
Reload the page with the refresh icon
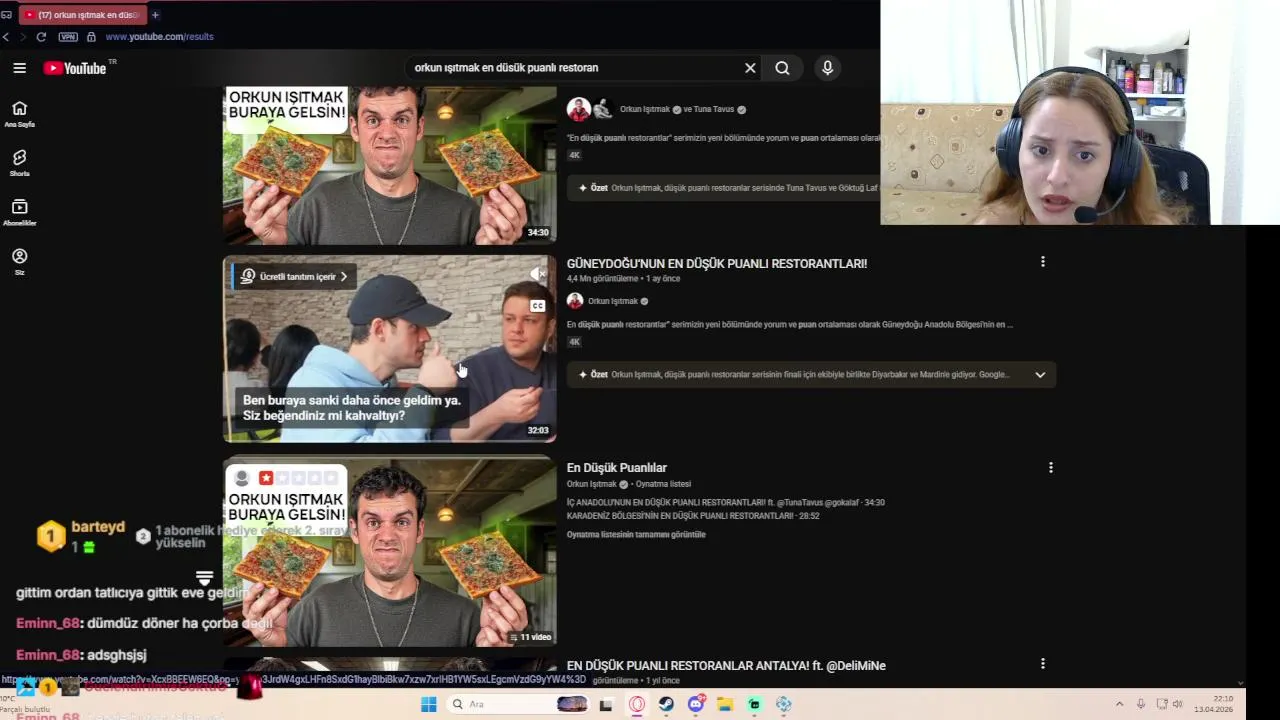[41, 37]
